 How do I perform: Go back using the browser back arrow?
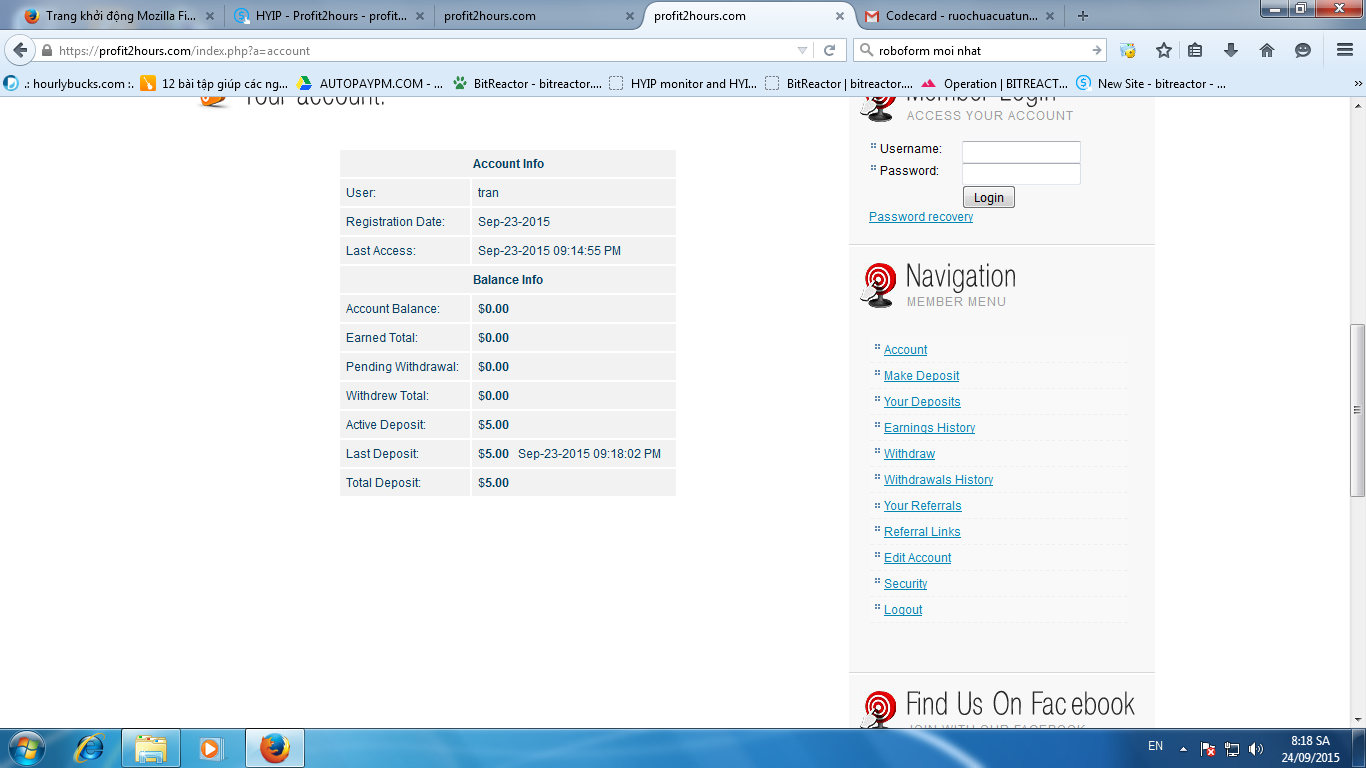click(x=20, y=50)
